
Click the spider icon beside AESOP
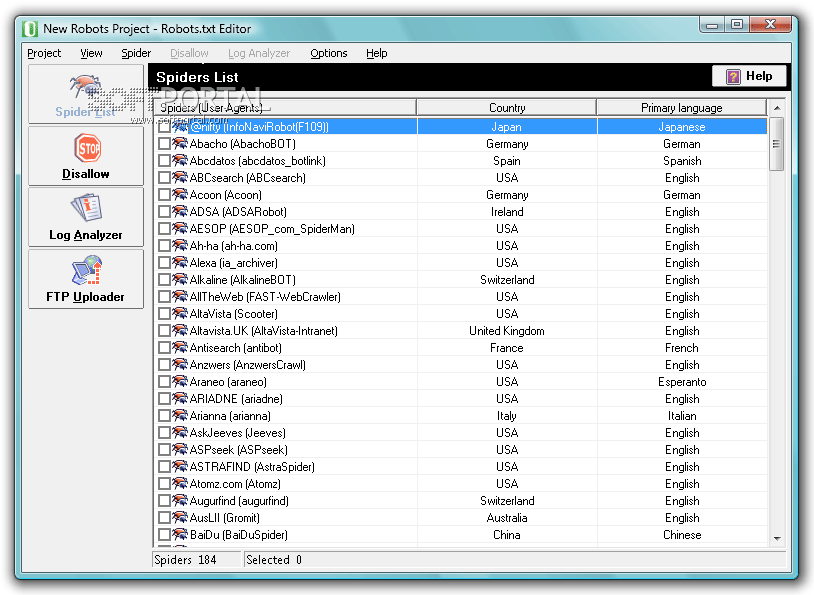click(x=180, y=228)
